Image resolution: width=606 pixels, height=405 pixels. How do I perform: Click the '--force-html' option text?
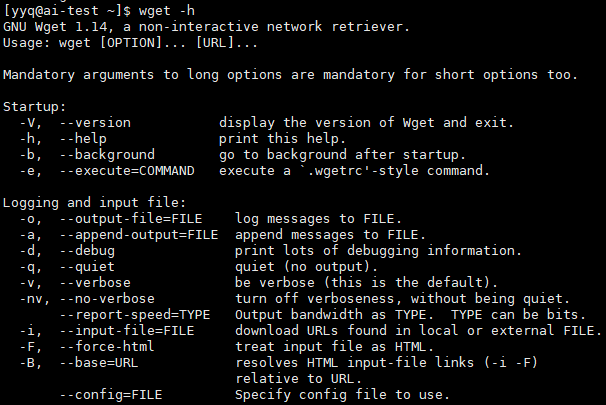(107, 347)
